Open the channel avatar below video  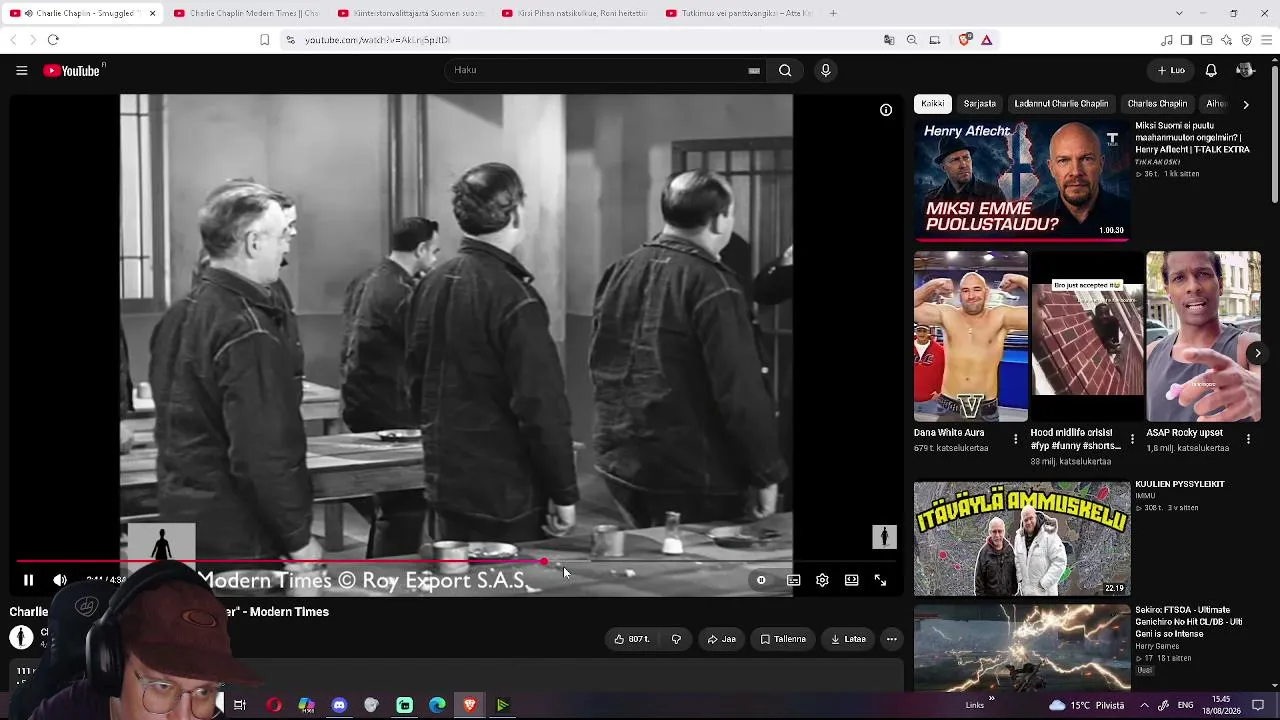(21, 636)
